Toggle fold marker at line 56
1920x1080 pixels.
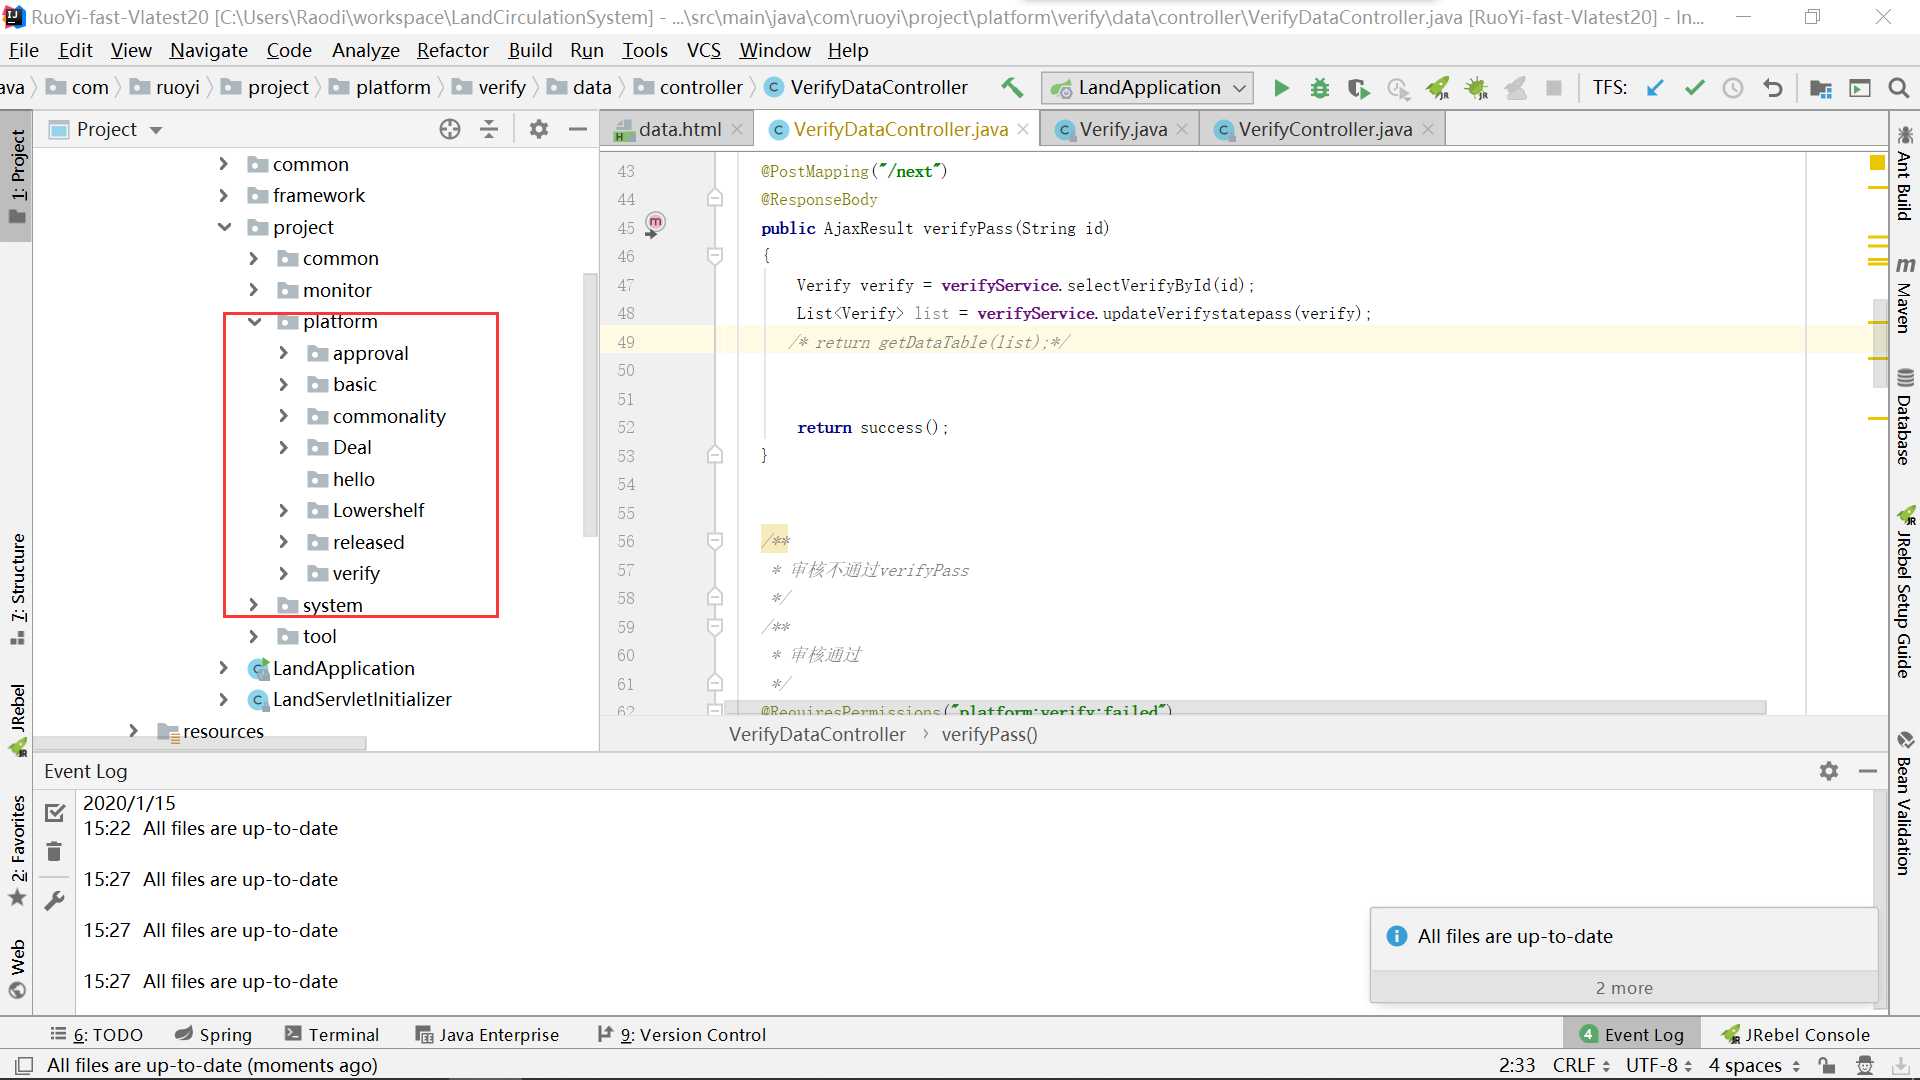[x=715, y=541]
